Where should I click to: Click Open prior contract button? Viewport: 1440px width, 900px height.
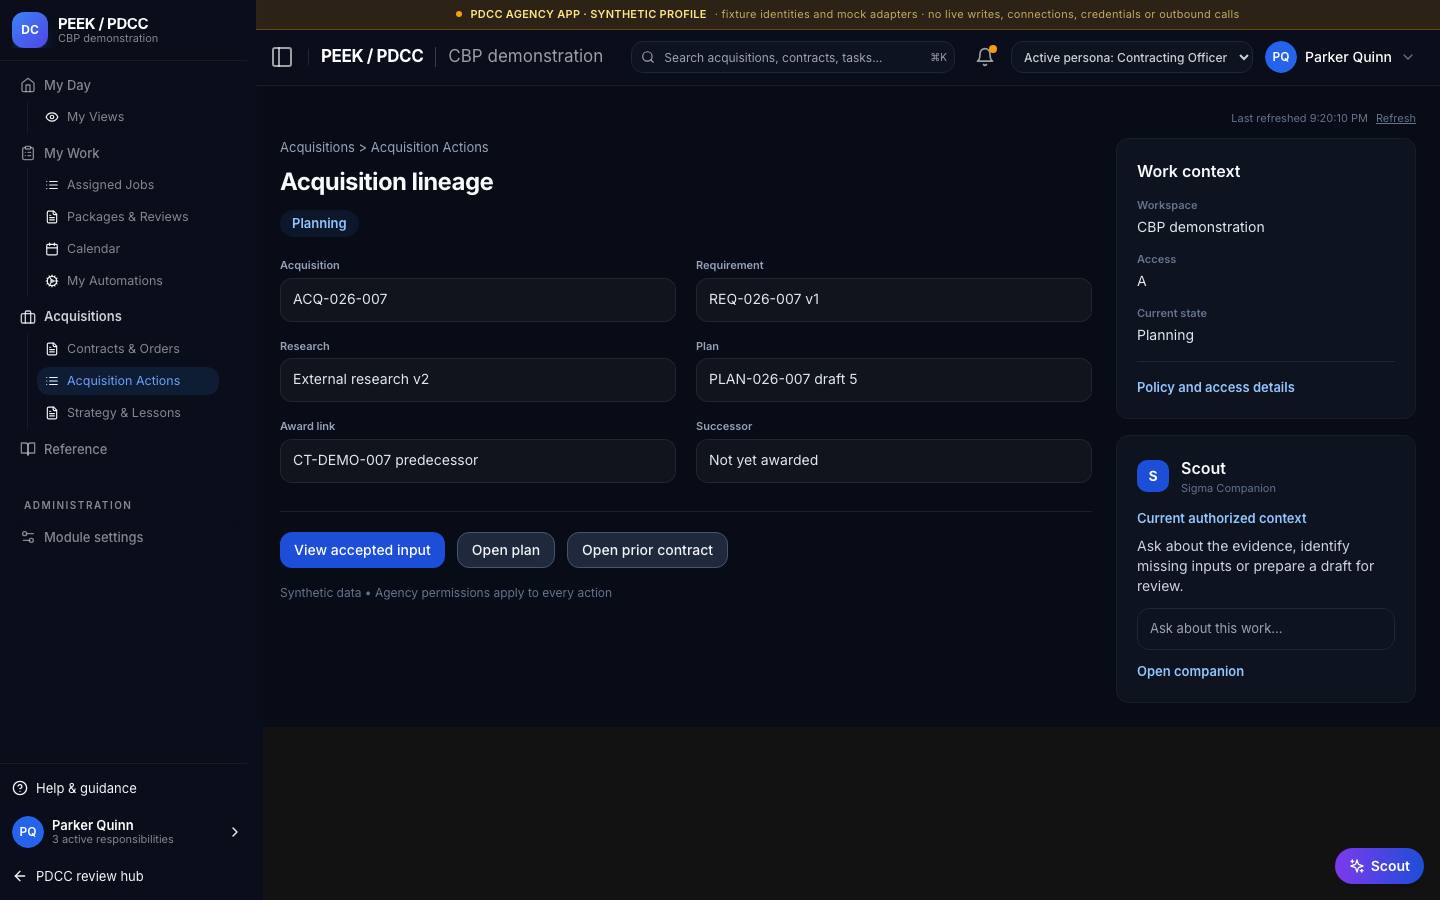click(647, 550)
